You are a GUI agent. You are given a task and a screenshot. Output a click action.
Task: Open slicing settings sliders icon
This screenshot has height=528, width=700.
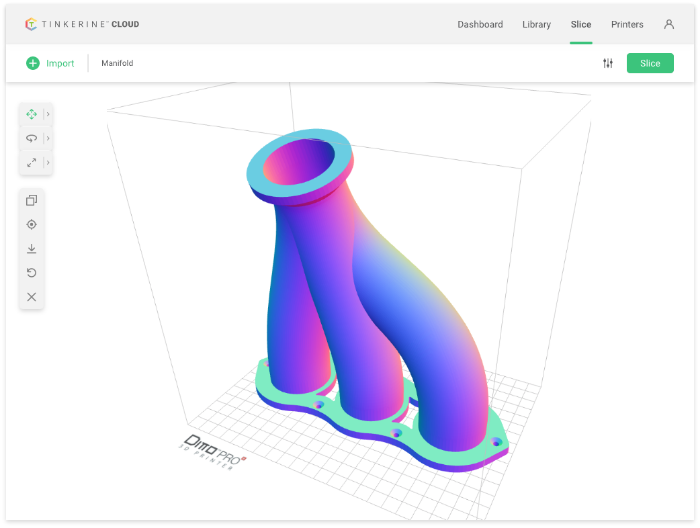(x=608, y=63)
